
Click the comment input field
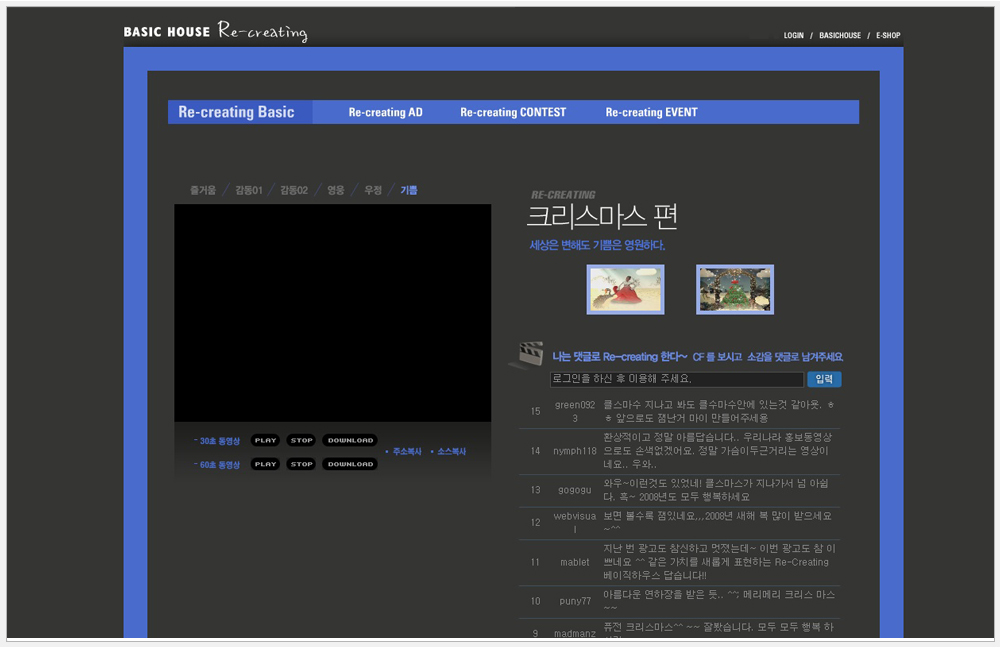coord(676,380)
